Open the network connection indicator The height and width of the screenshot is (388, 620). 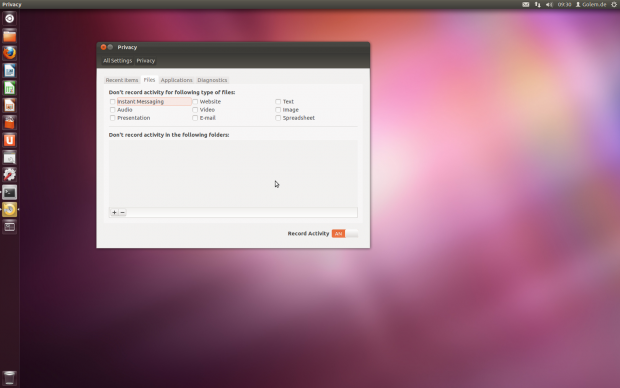537,4
